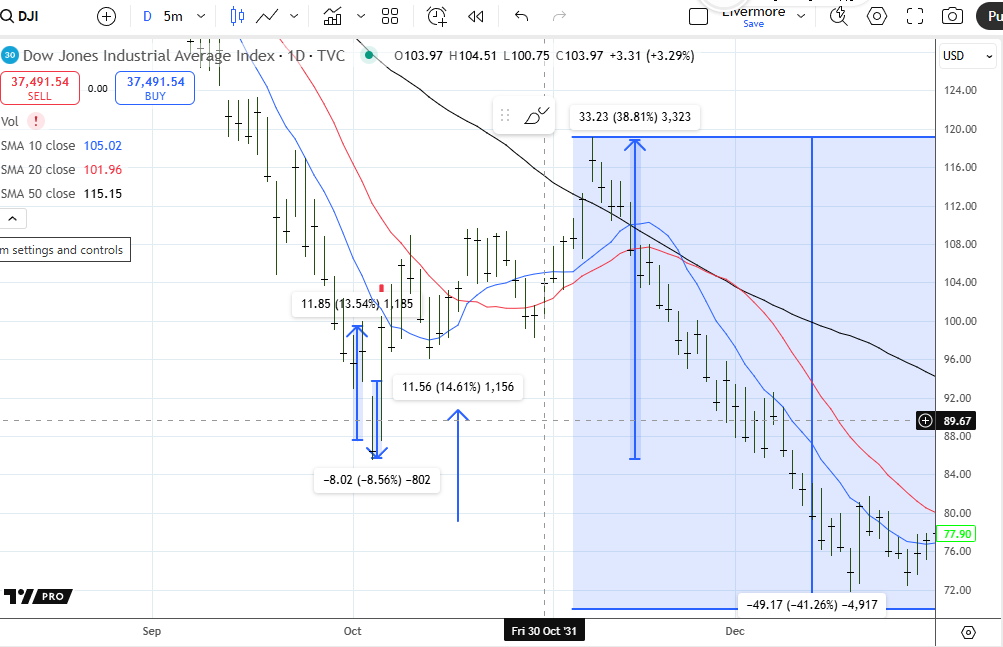Viewport: 1003px width, 647px height.
Task: Create an alert with the clock icon
Action: coord(437,17)
